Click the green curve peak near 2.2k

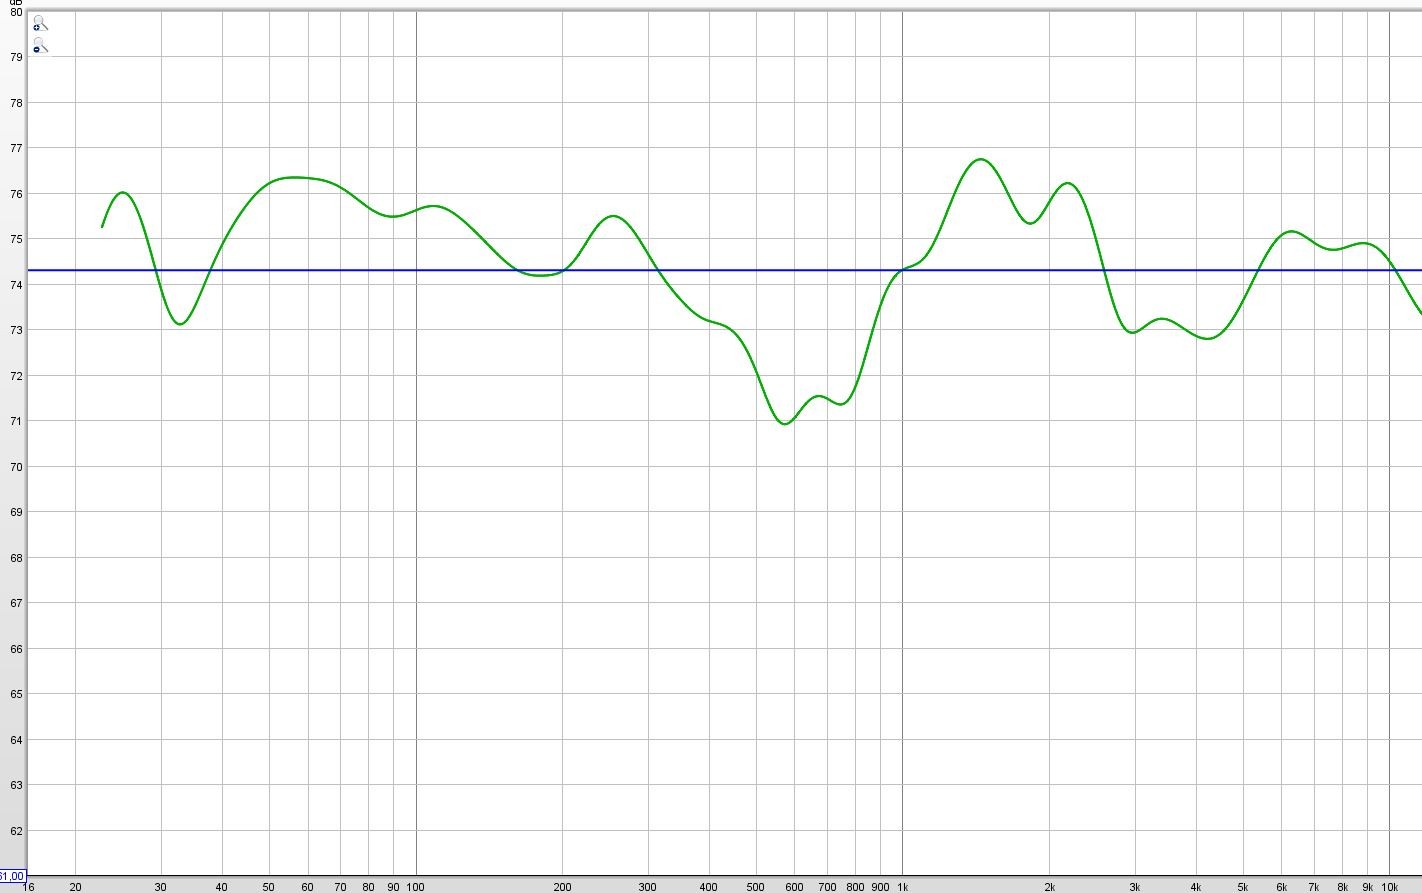[1068, 183]
